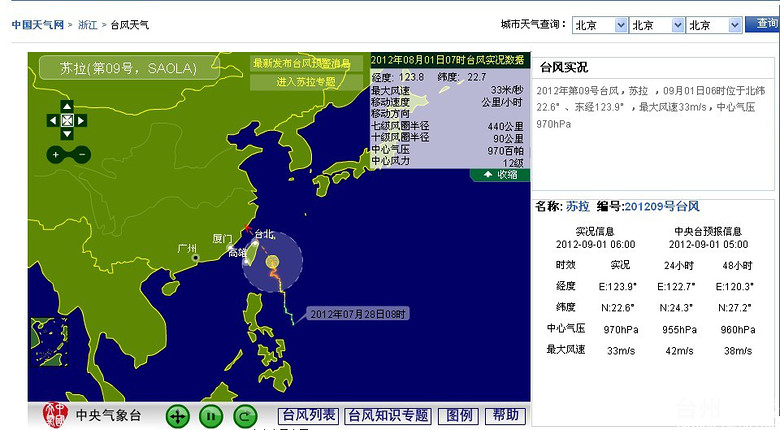Viewport: 780px width, 430px height.
Task: Pan the typhoon map down
Action: pyautogui.click(x=67, y=134)
